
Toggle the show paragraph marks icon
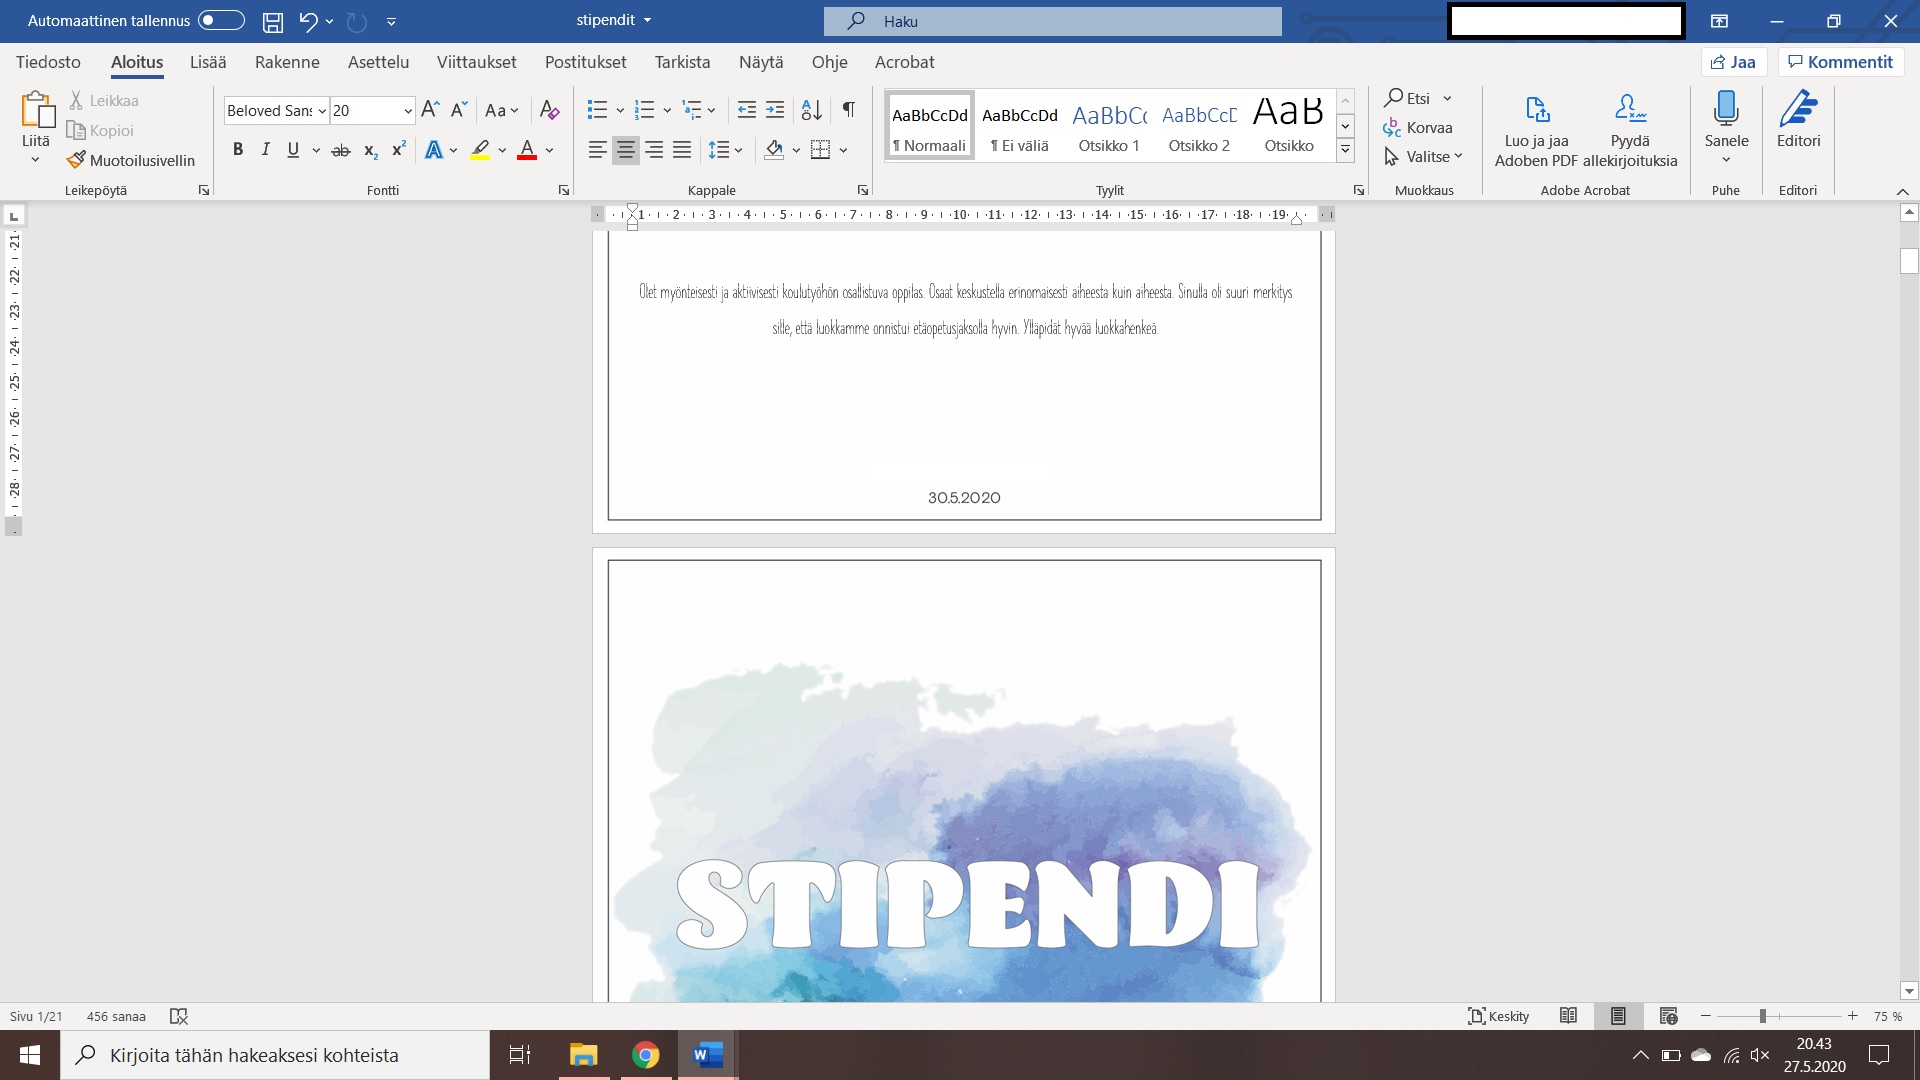848,110
